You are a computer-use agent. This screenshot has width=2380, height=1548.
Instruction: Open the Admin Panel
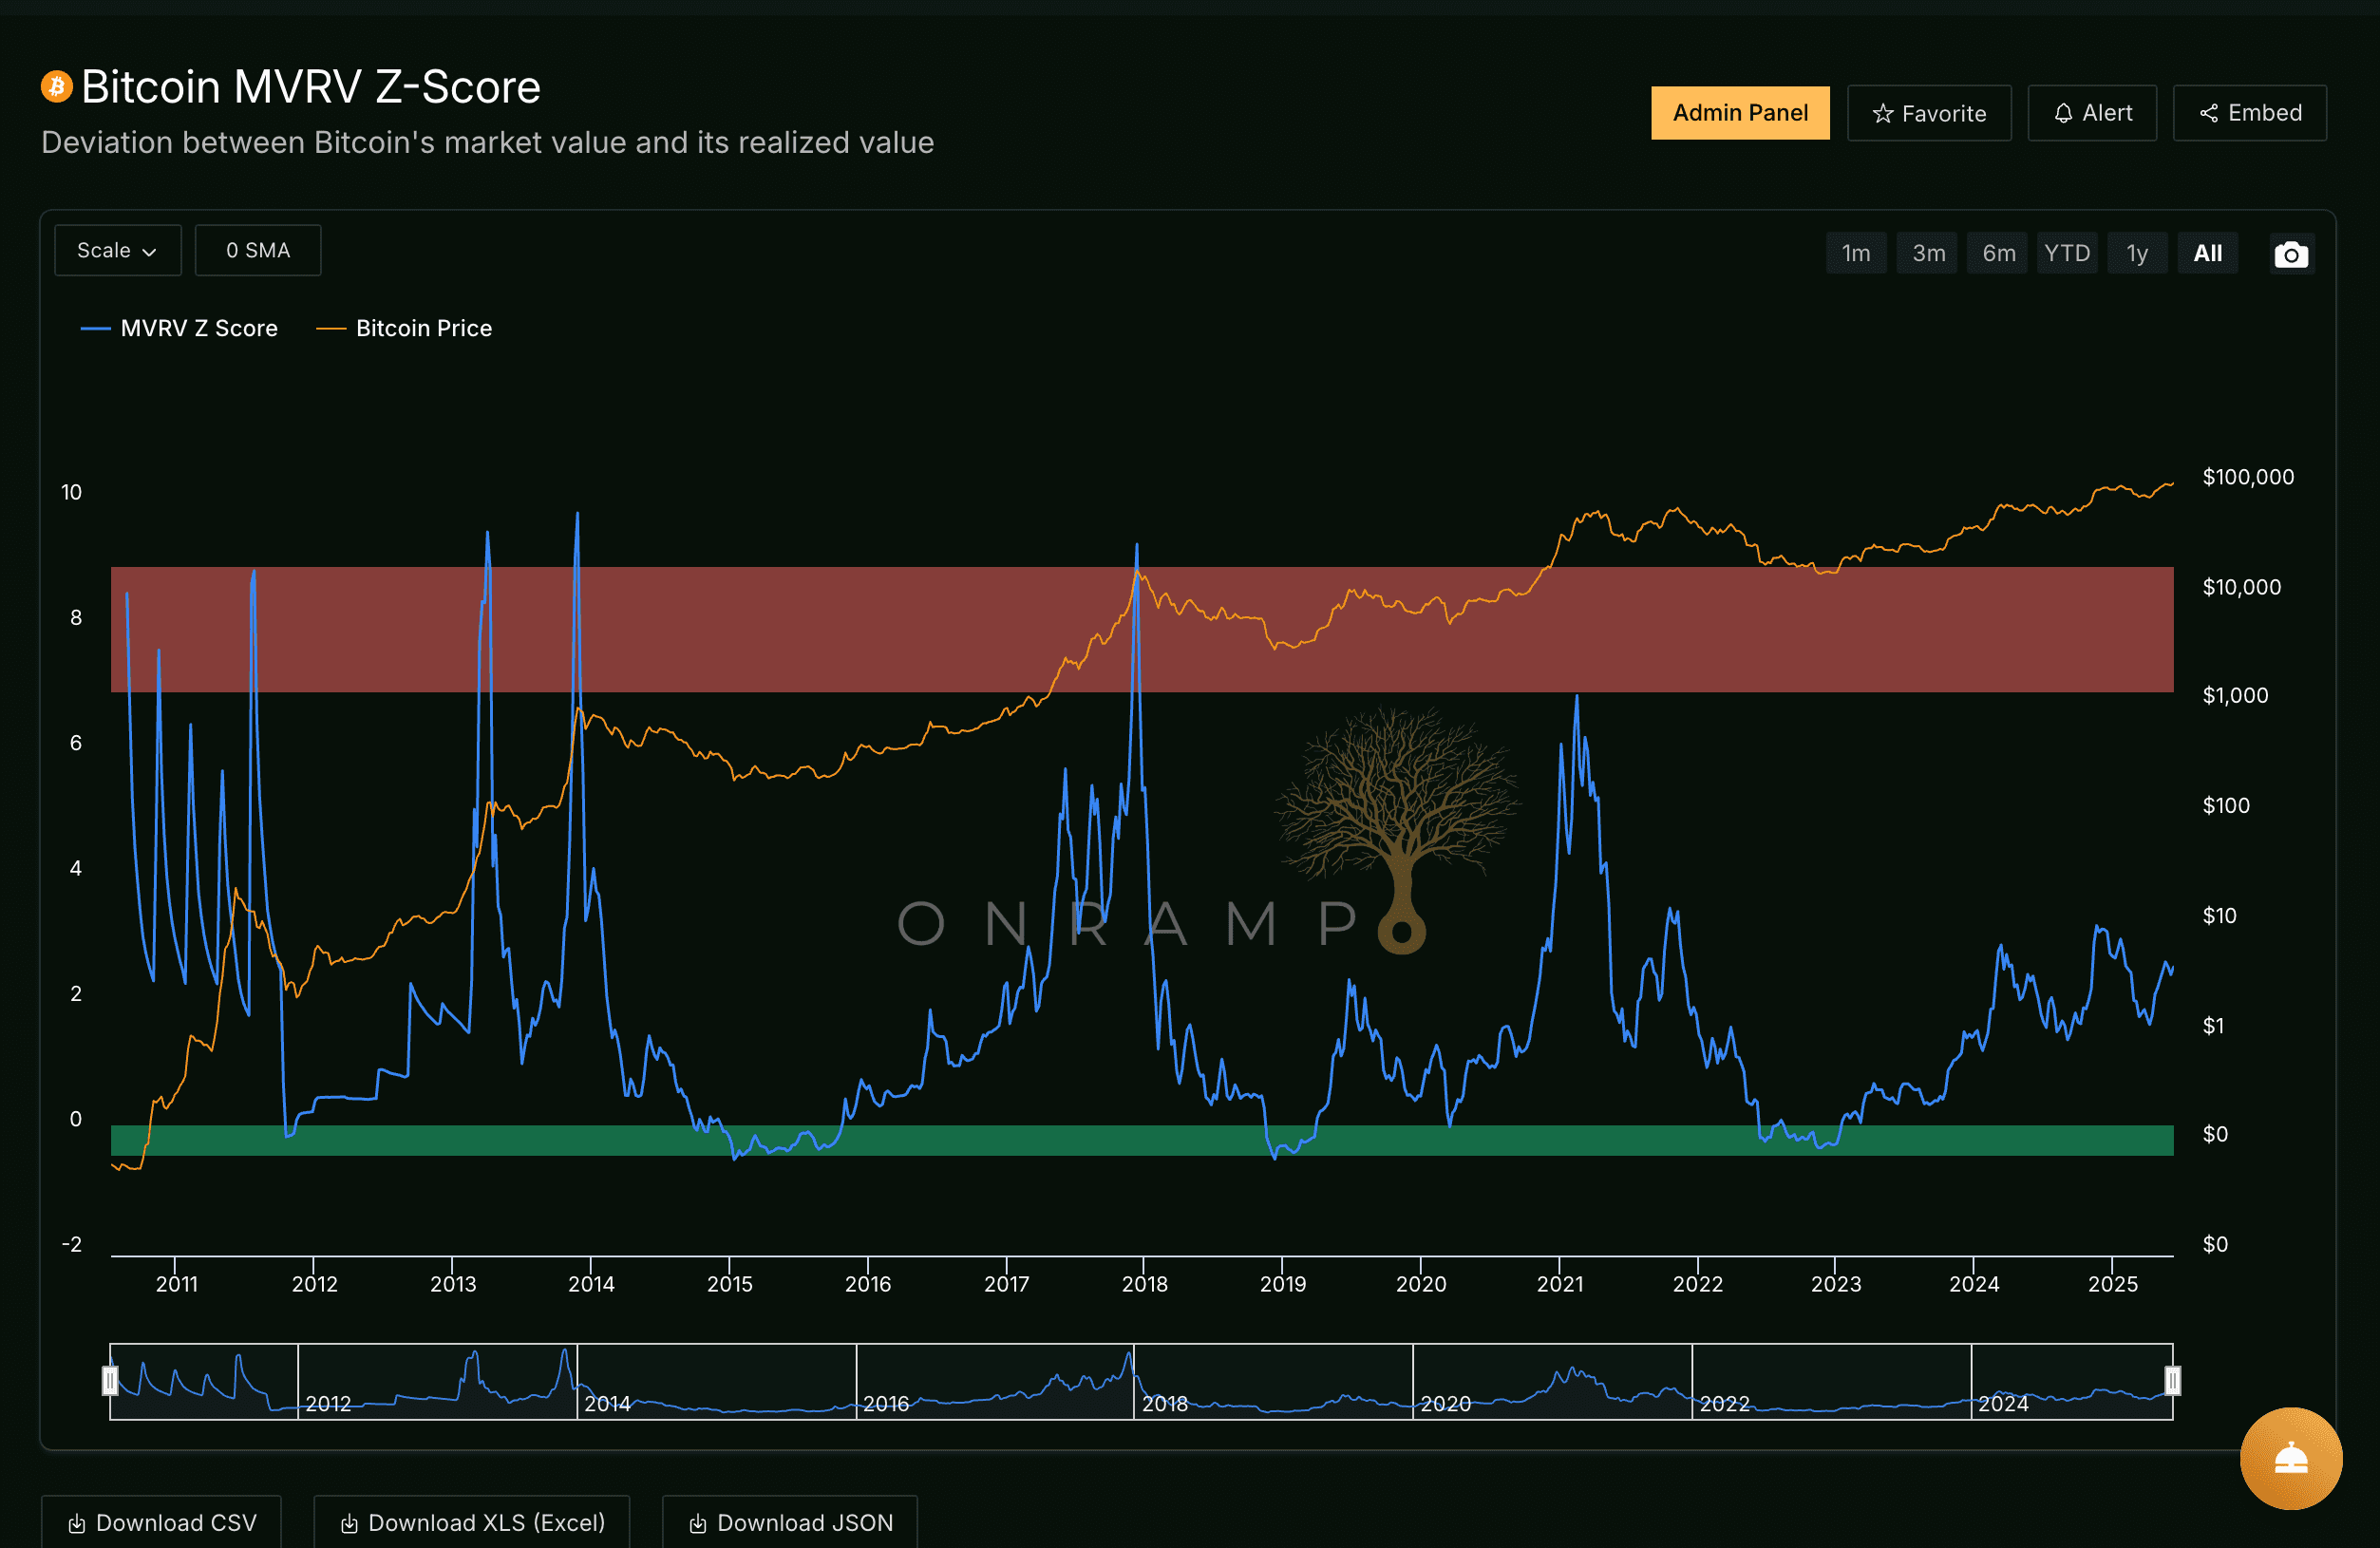coord(1739,113)
